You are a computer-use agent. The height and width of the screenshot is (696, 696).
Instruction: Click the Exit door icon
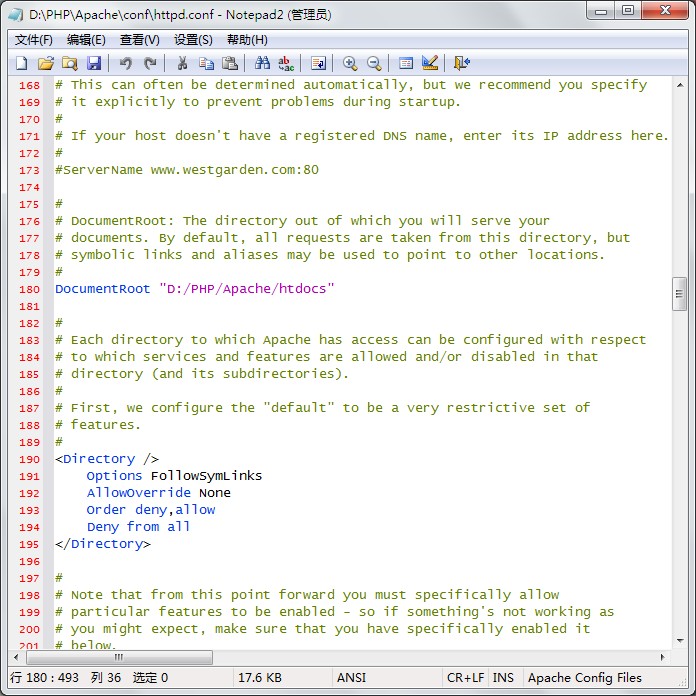[462, 63]
